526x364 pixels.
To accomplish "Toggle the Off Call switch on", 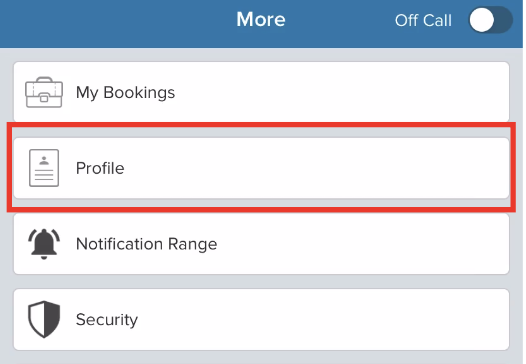I will coord(490,20).
